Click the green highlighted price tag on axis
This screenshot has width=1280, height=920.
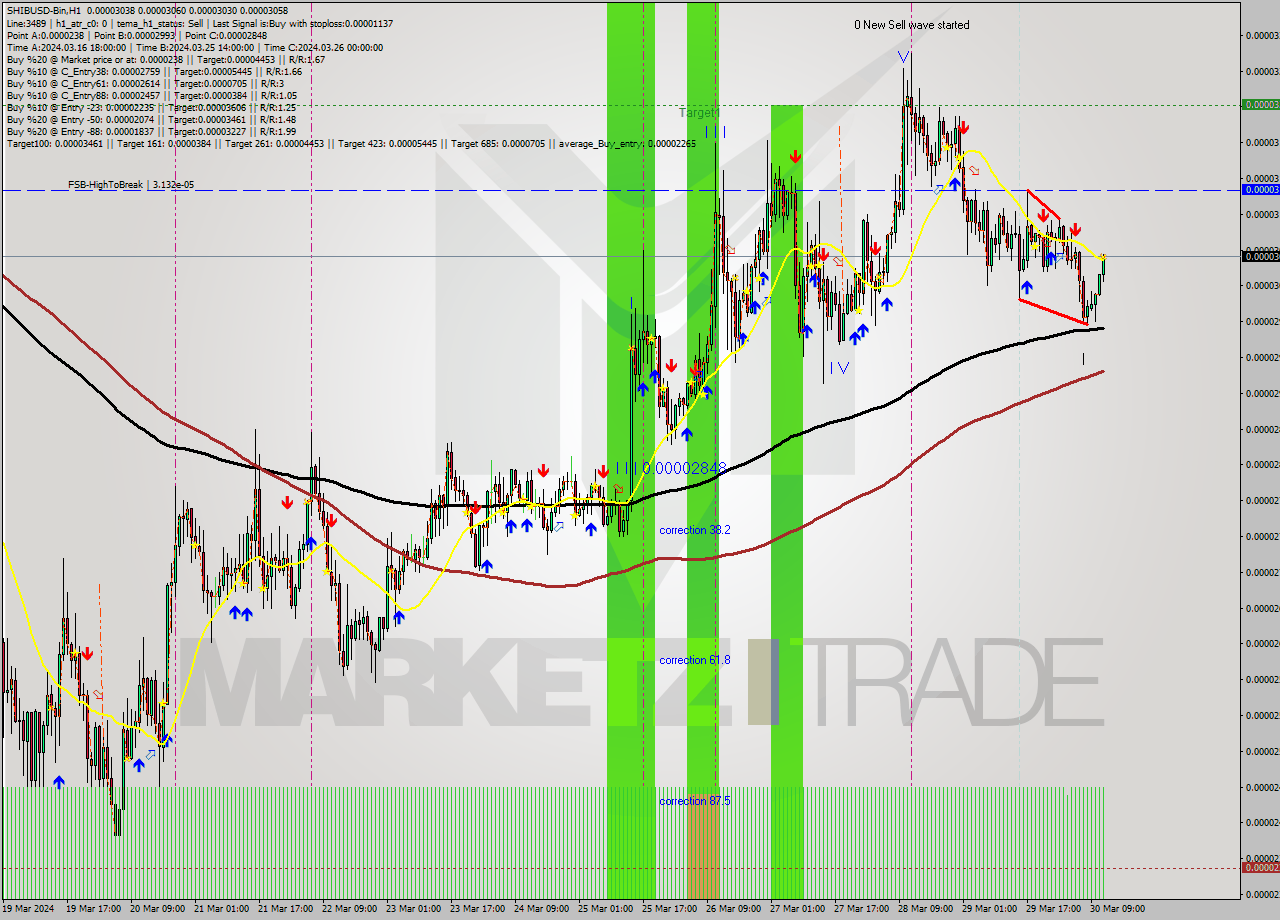[1260, 104]
